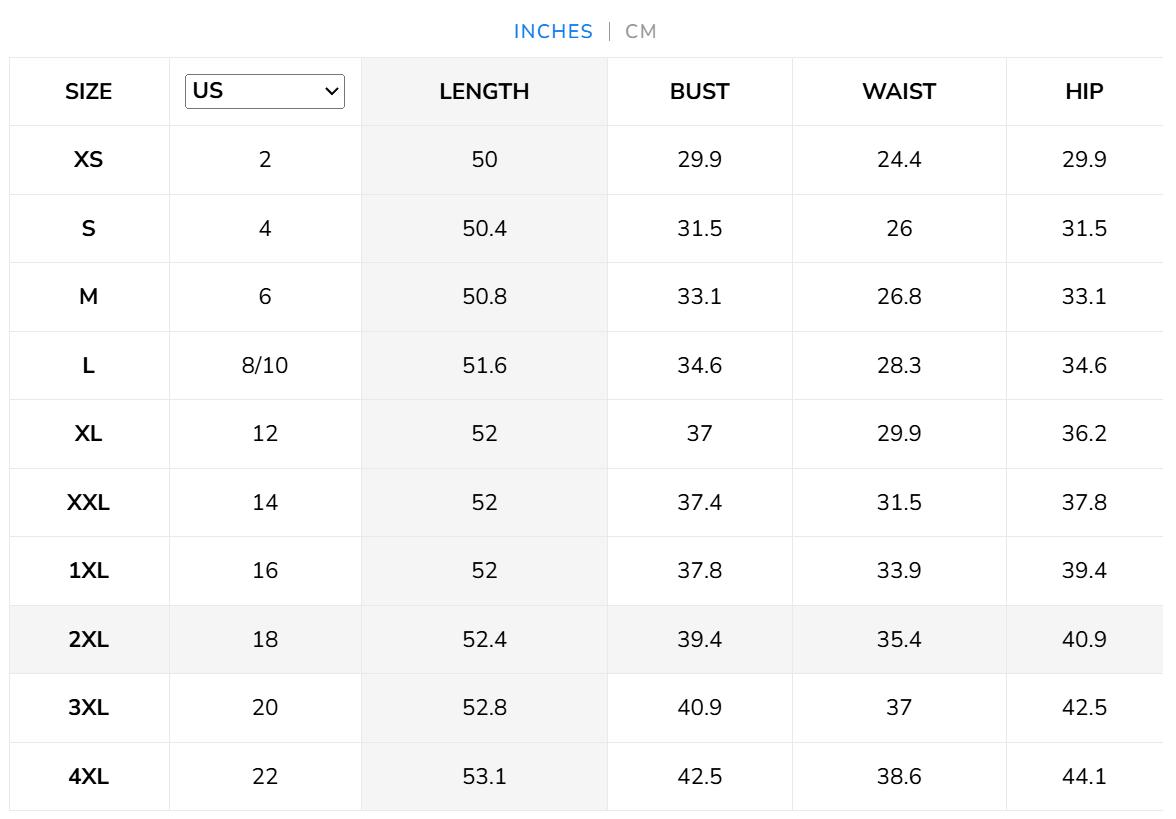This screenshot has height=819, width=1176.
Task: Select the 2XL size row label
Action: 89,639
